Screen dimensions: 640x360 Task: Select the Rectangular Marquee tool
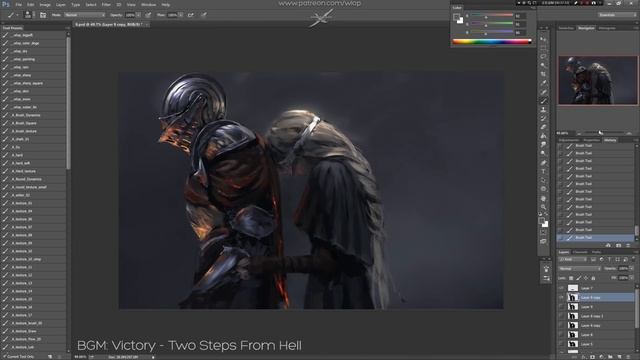point(543,48)
